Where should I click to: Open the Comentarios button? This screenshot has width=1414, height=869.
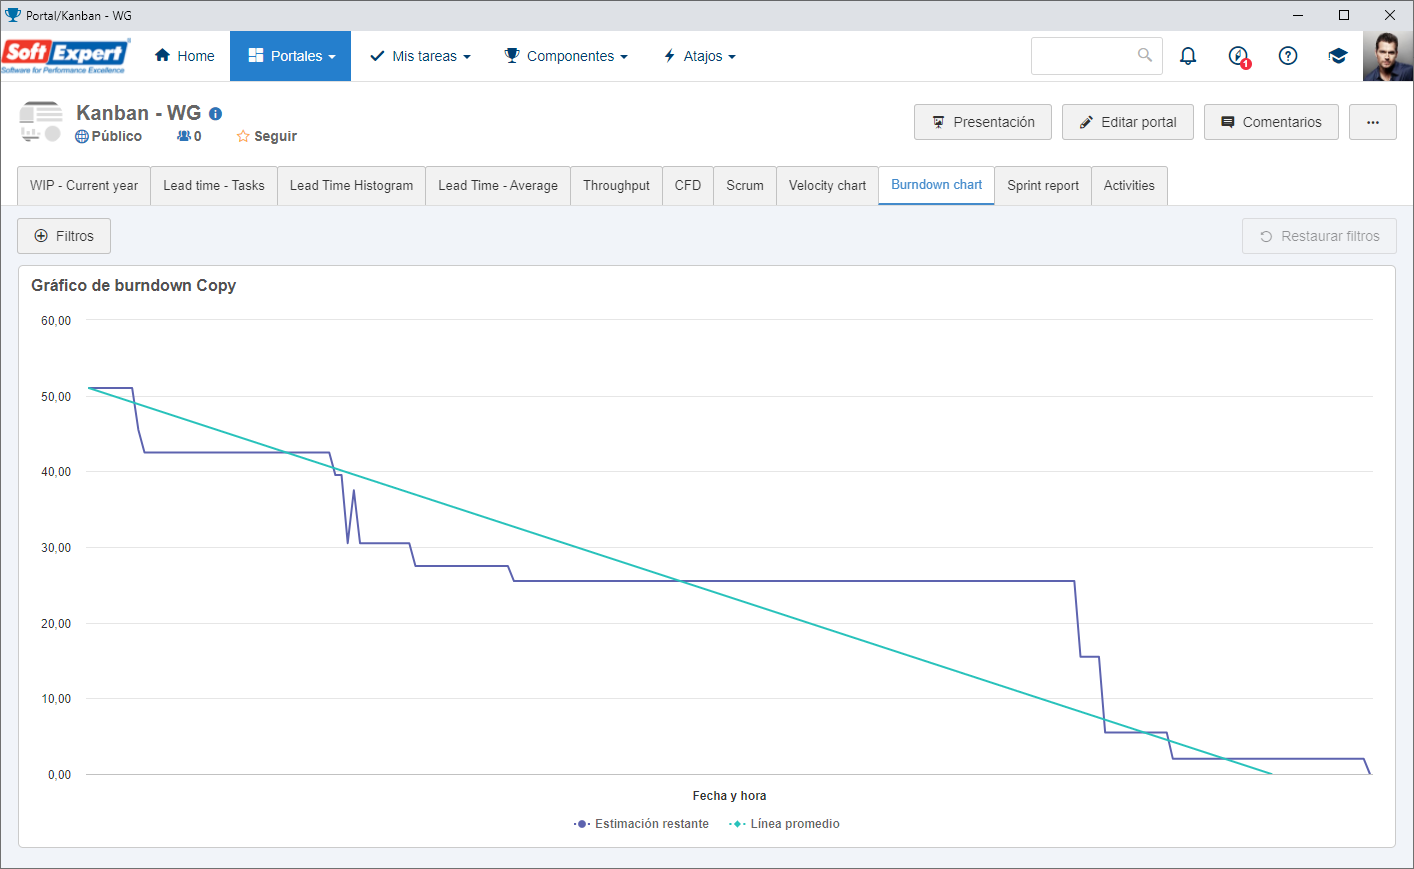click(1271, 122)
